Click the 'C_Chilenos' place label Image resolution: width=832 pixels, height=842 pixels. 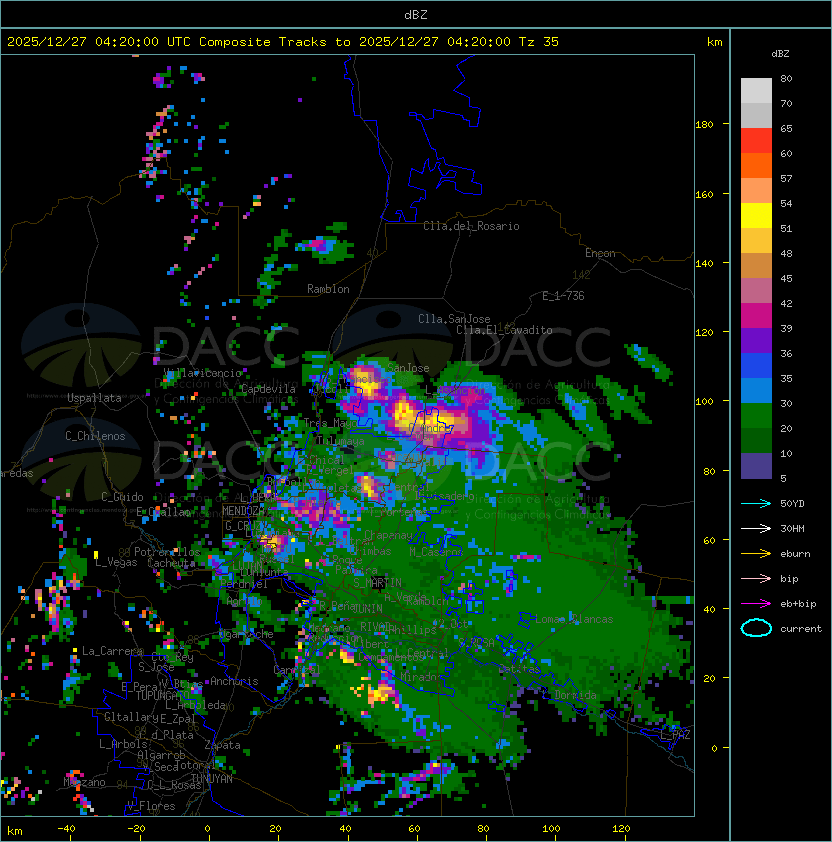coord(95,436)
